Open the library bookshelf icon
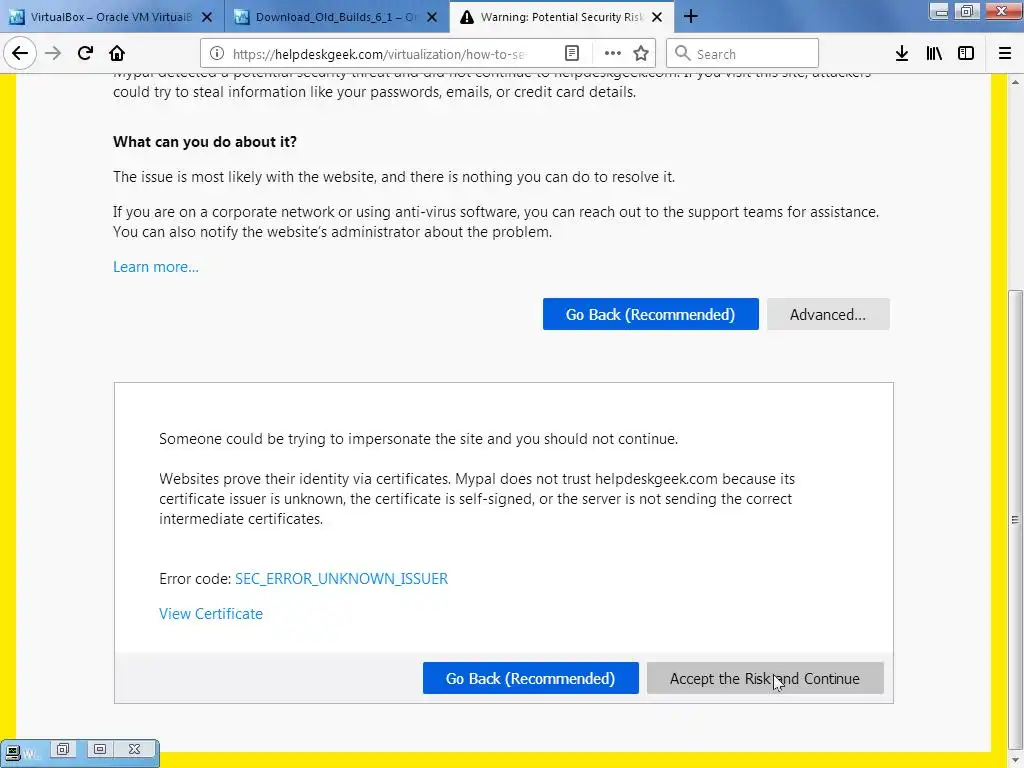 (x=934, y=54)
